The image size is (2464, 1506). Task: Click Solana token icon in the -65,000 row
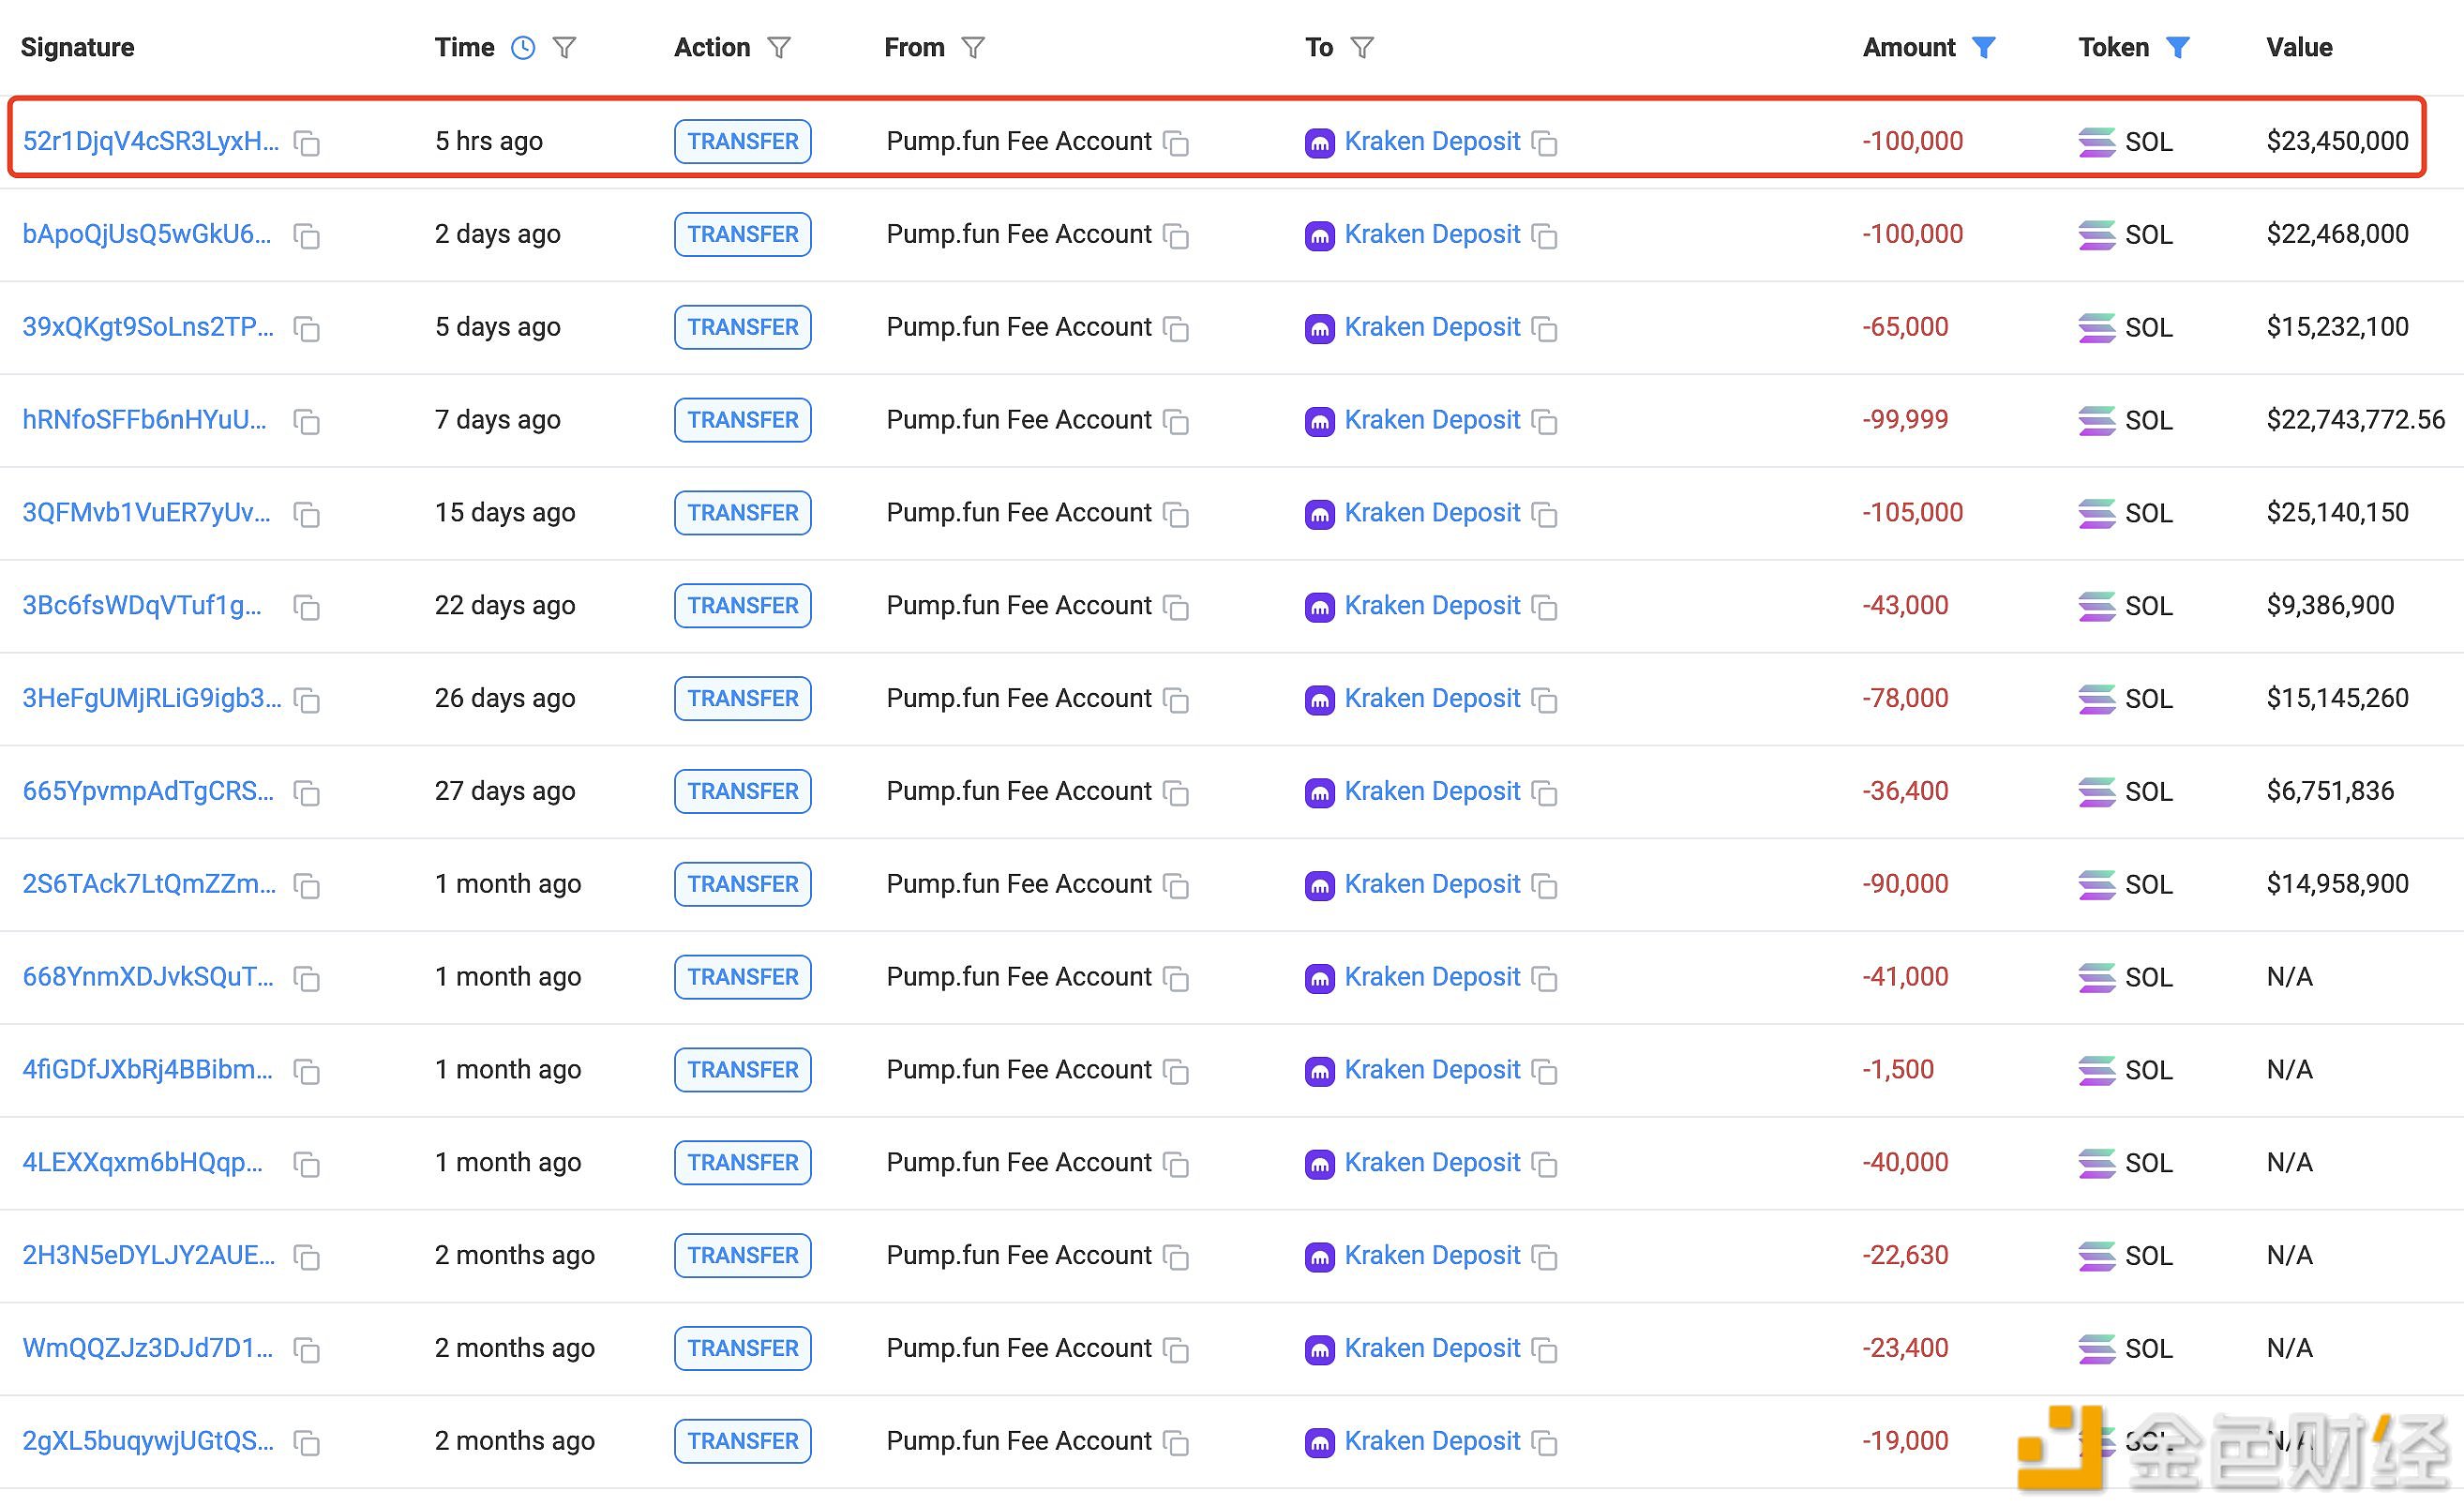[x=2096, y=328]
